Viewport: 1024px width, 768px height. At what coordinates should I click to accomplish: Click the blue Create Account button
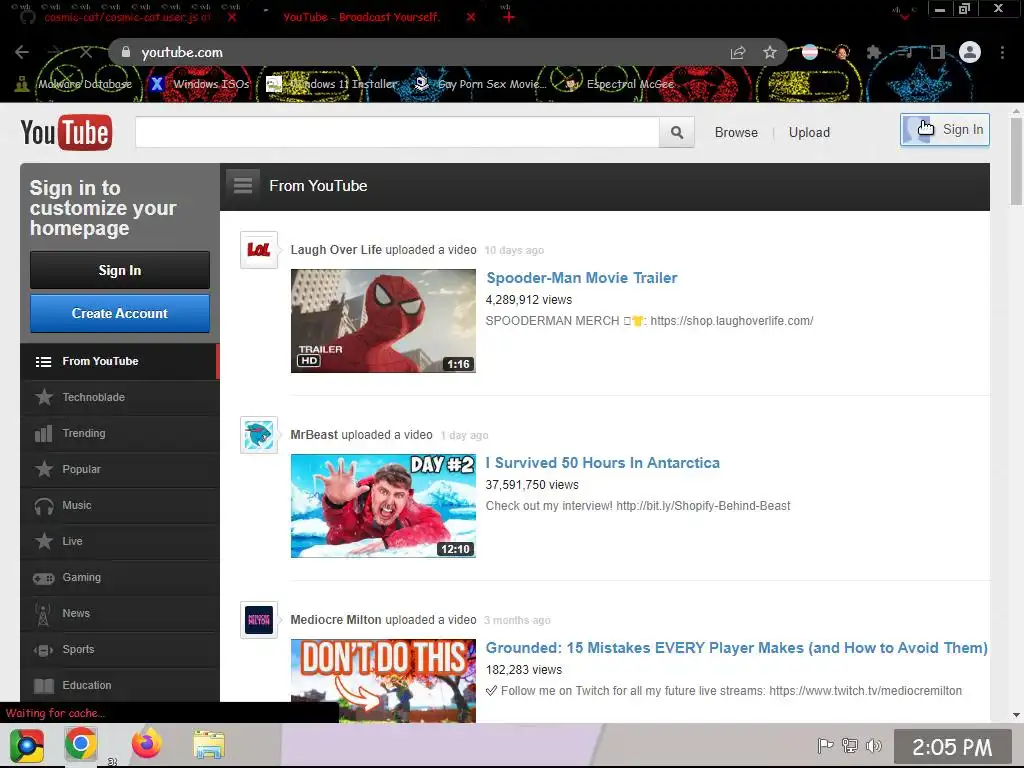[x=120, y=313]
